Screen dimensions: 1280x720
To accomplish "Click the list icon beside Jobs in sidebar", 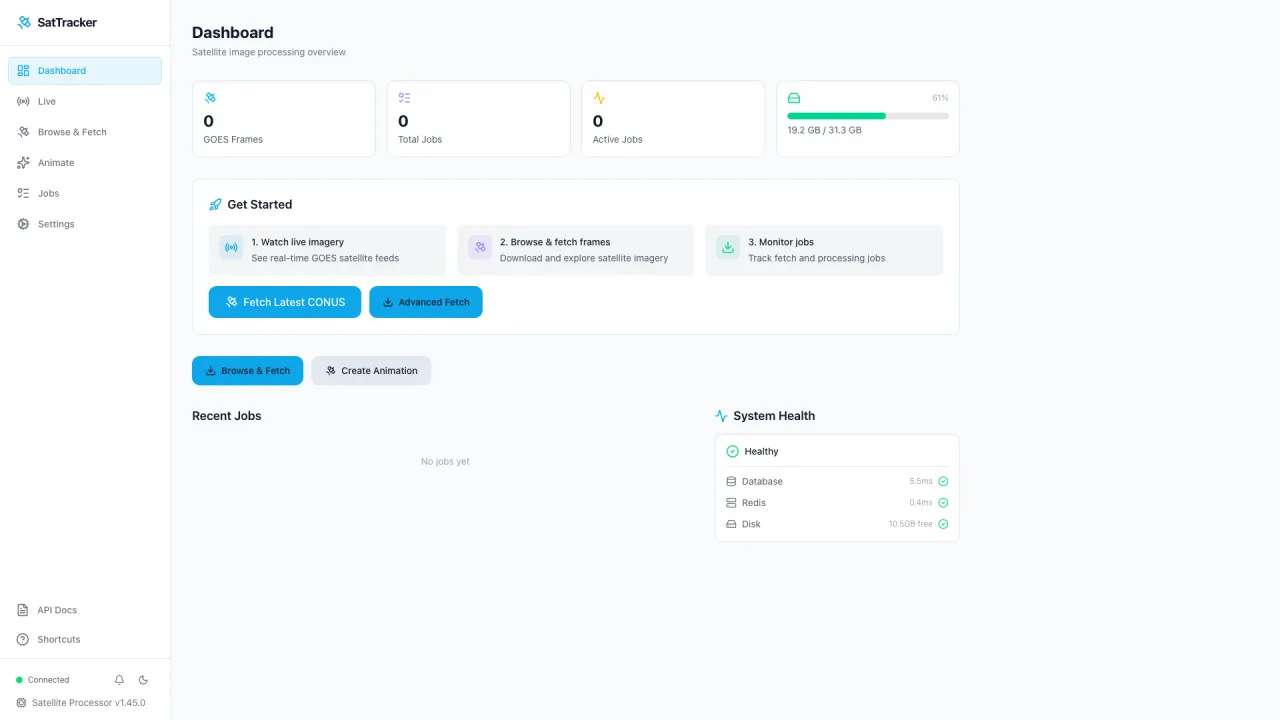I will tap(24, 193).
